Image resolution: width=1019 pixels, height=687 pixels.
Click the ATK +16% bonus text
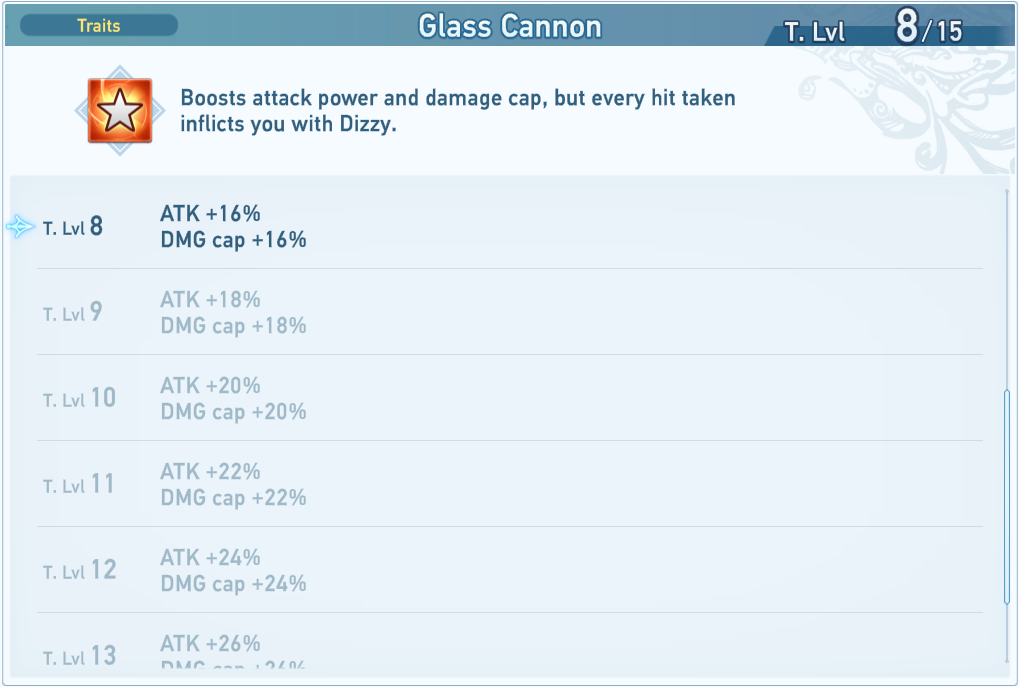(210, 213)
